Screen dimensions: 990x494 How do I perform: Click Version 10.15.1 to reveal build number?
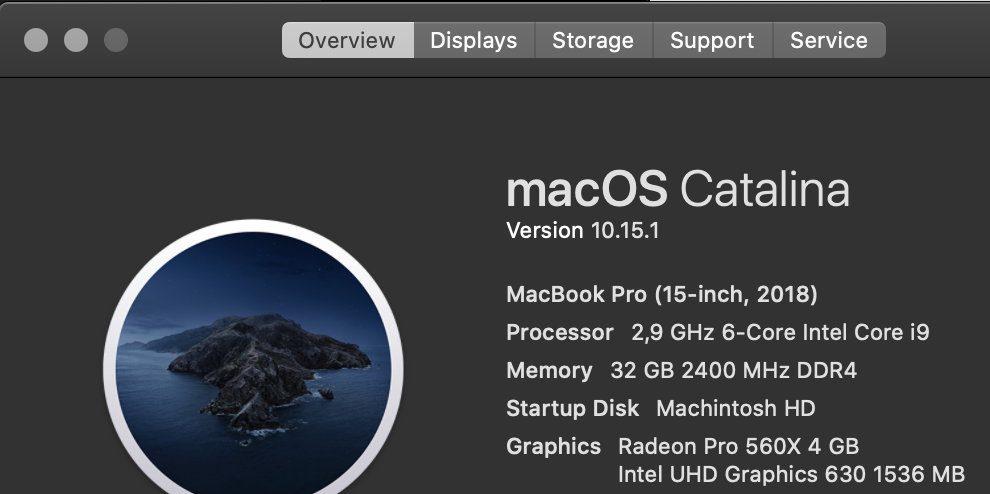(x=583, y=231)
